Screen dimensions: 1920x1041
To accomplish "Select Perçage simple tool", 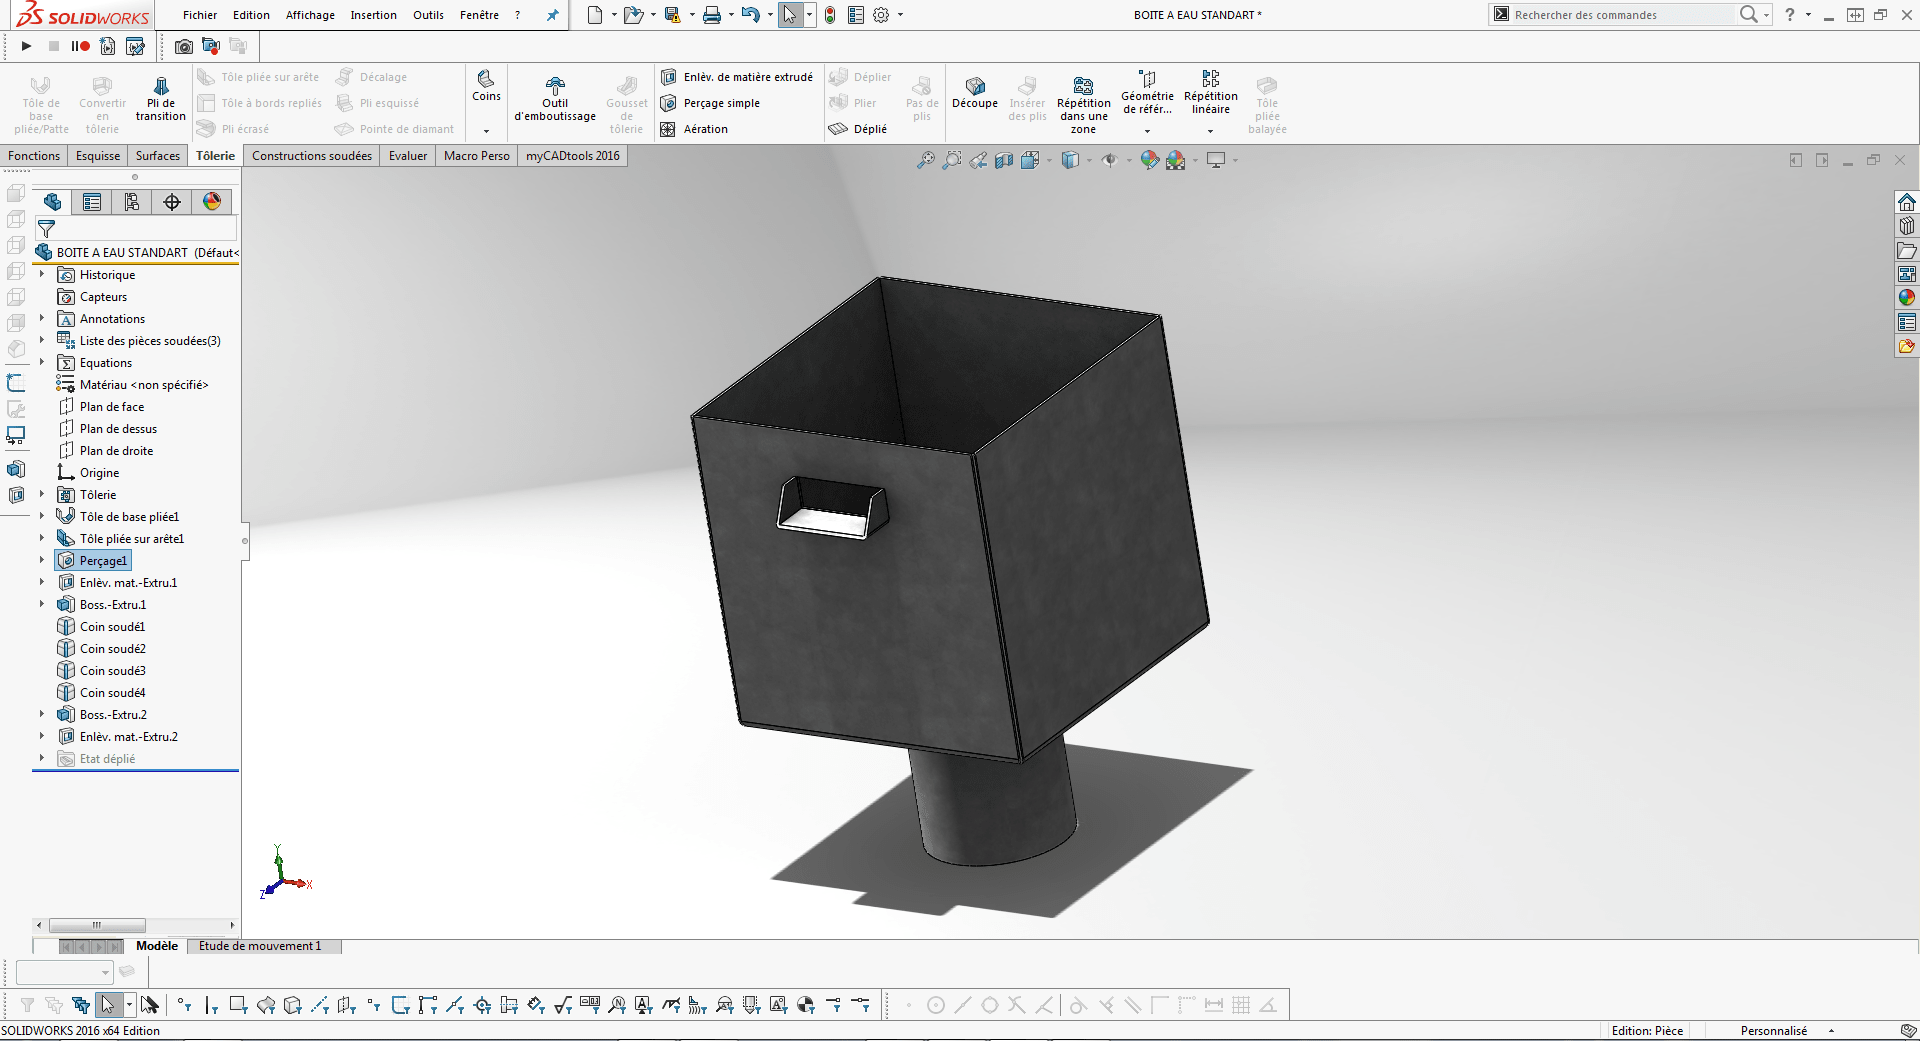I will 711,103.
